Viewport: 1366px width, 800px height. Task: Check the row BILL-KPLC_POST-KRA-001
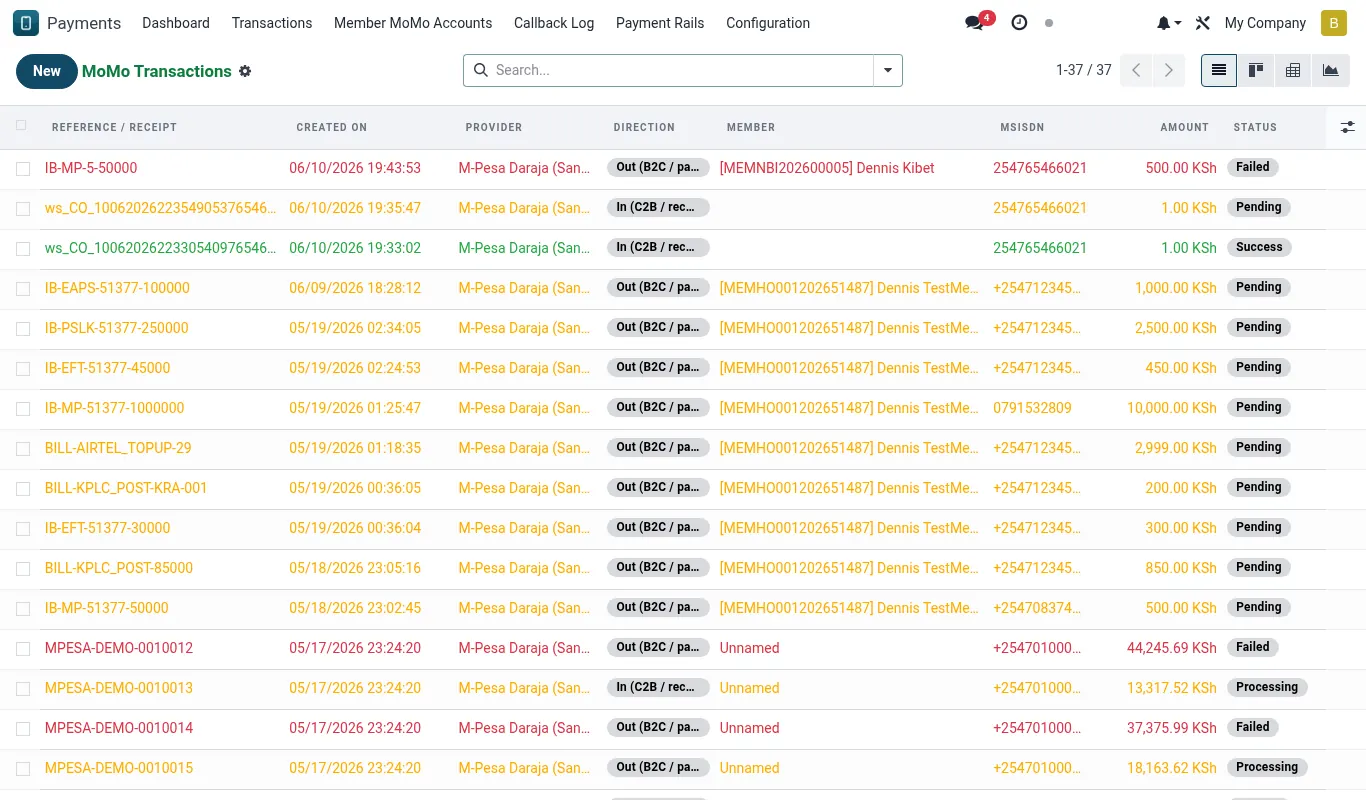pyautogui.click(x=23, y=489)
